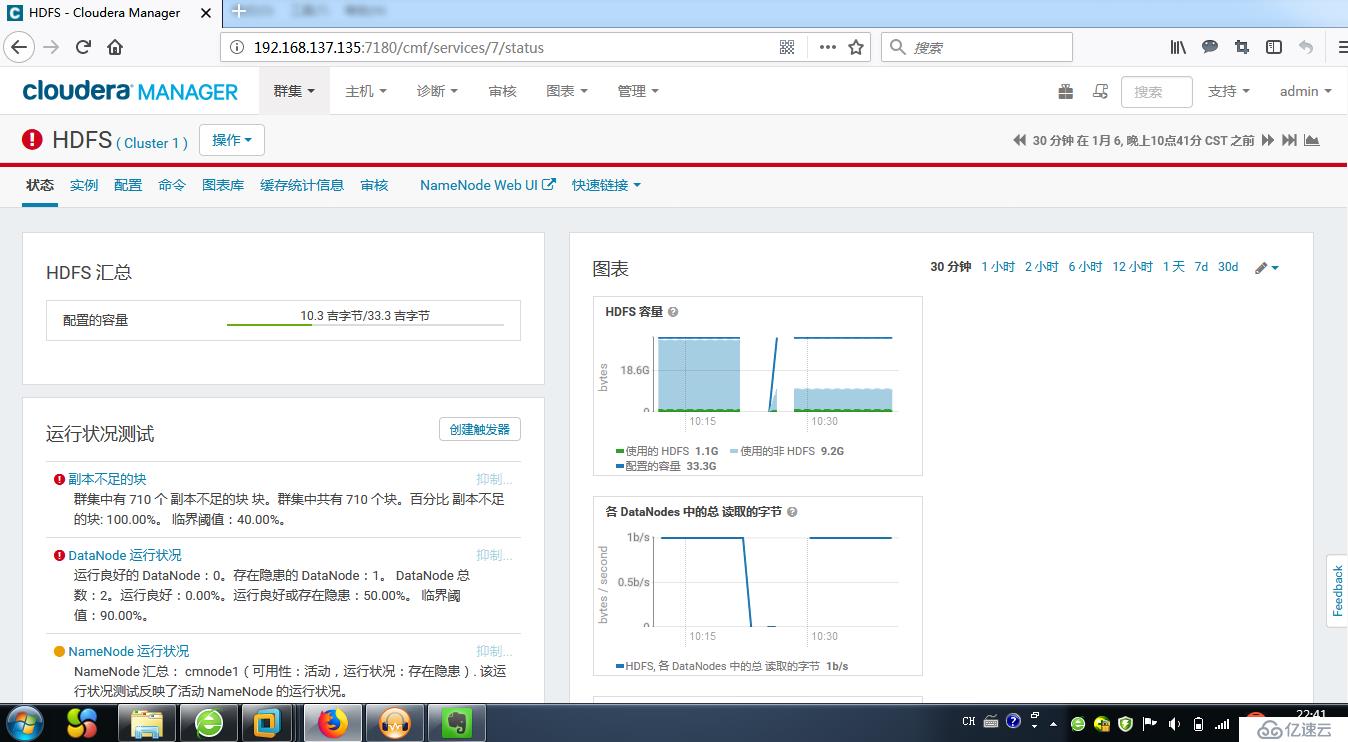Click the help icon beside HDFS 容量 chart title

[673, 312]
